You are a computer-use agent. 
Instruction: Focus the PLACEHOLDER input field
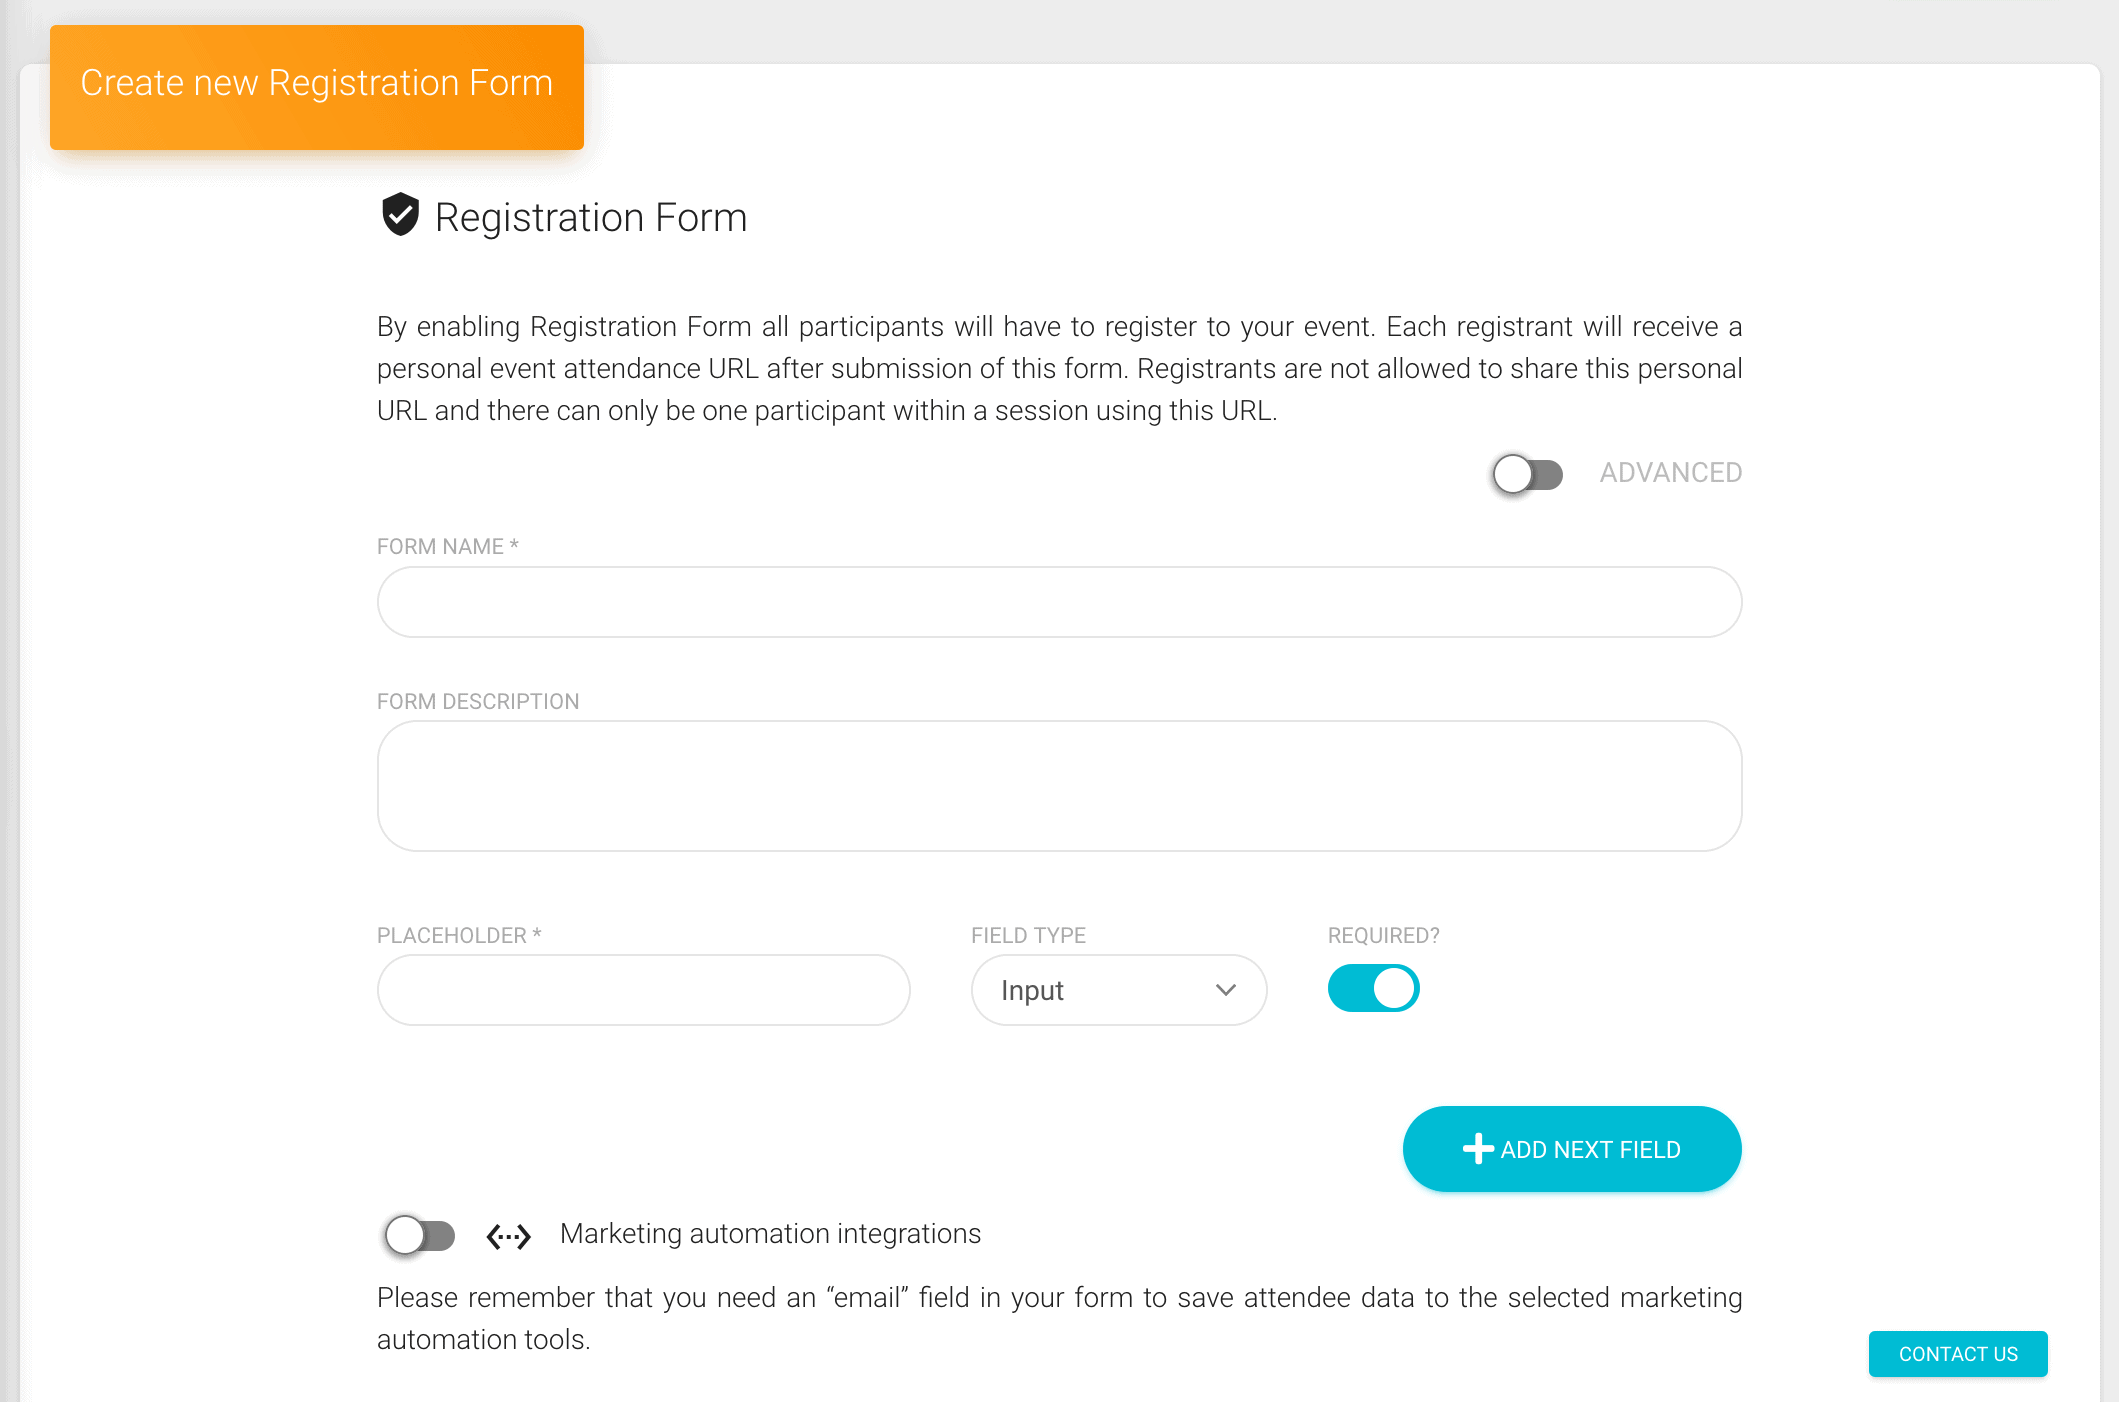pos(643,990)
